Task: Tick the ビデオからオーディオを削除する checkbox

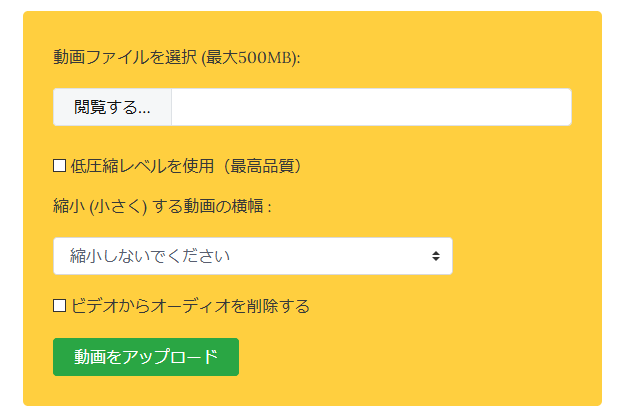Action: pos(60,305)
